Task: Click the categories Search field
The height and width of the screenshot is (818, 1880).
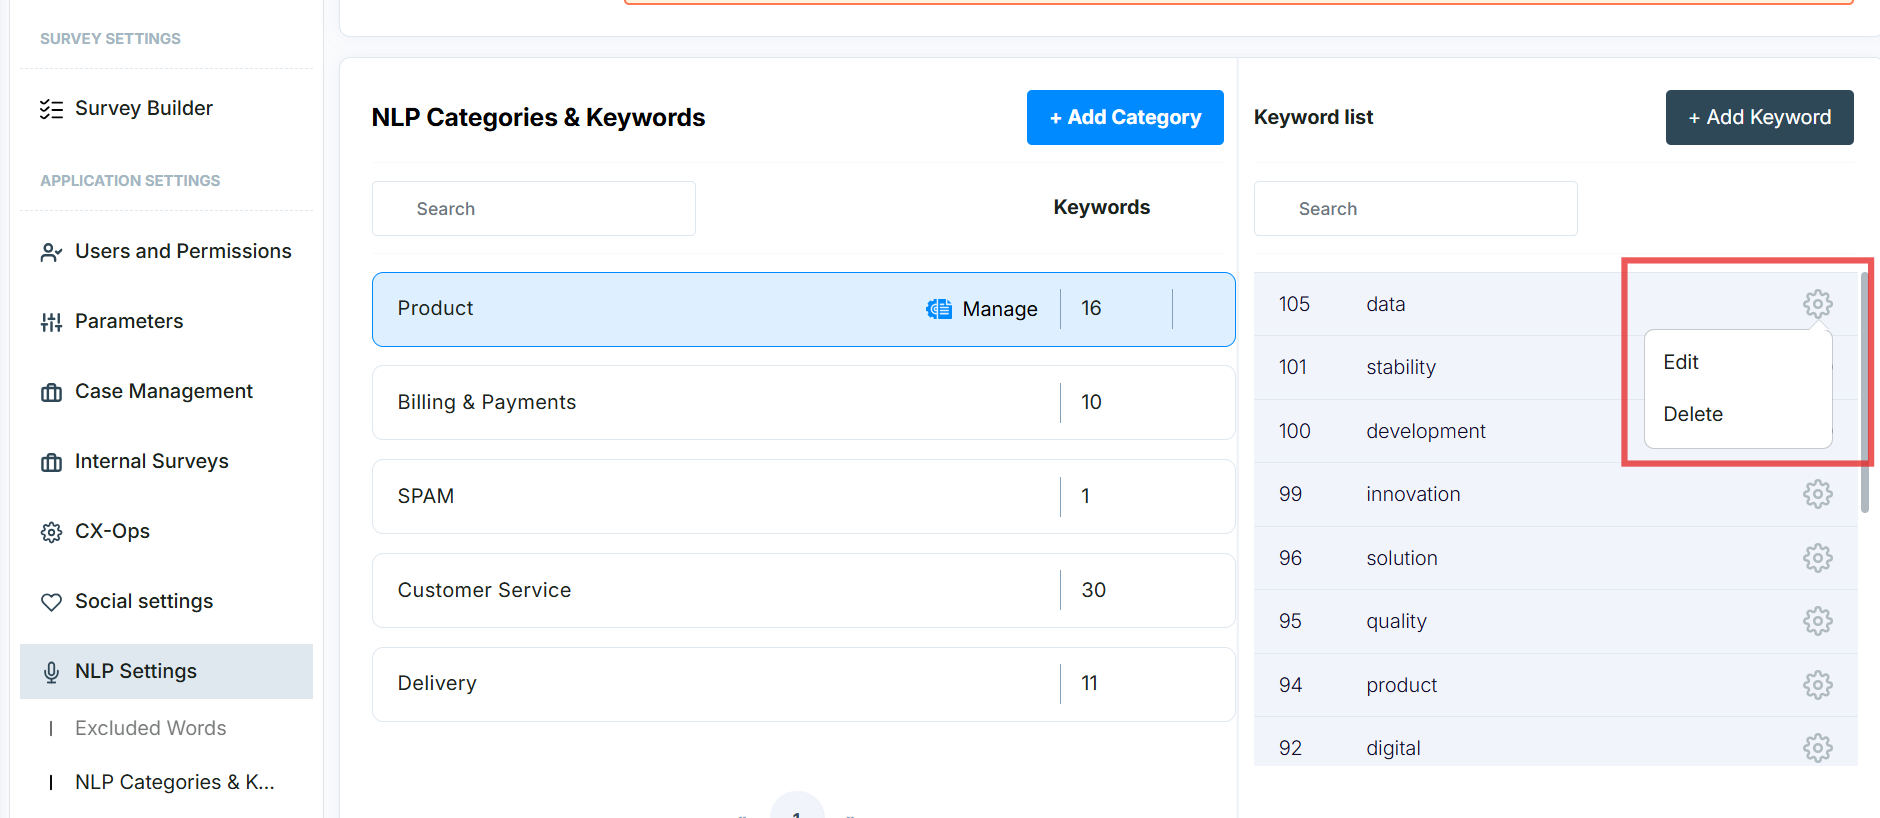Action: coord(533,209)
